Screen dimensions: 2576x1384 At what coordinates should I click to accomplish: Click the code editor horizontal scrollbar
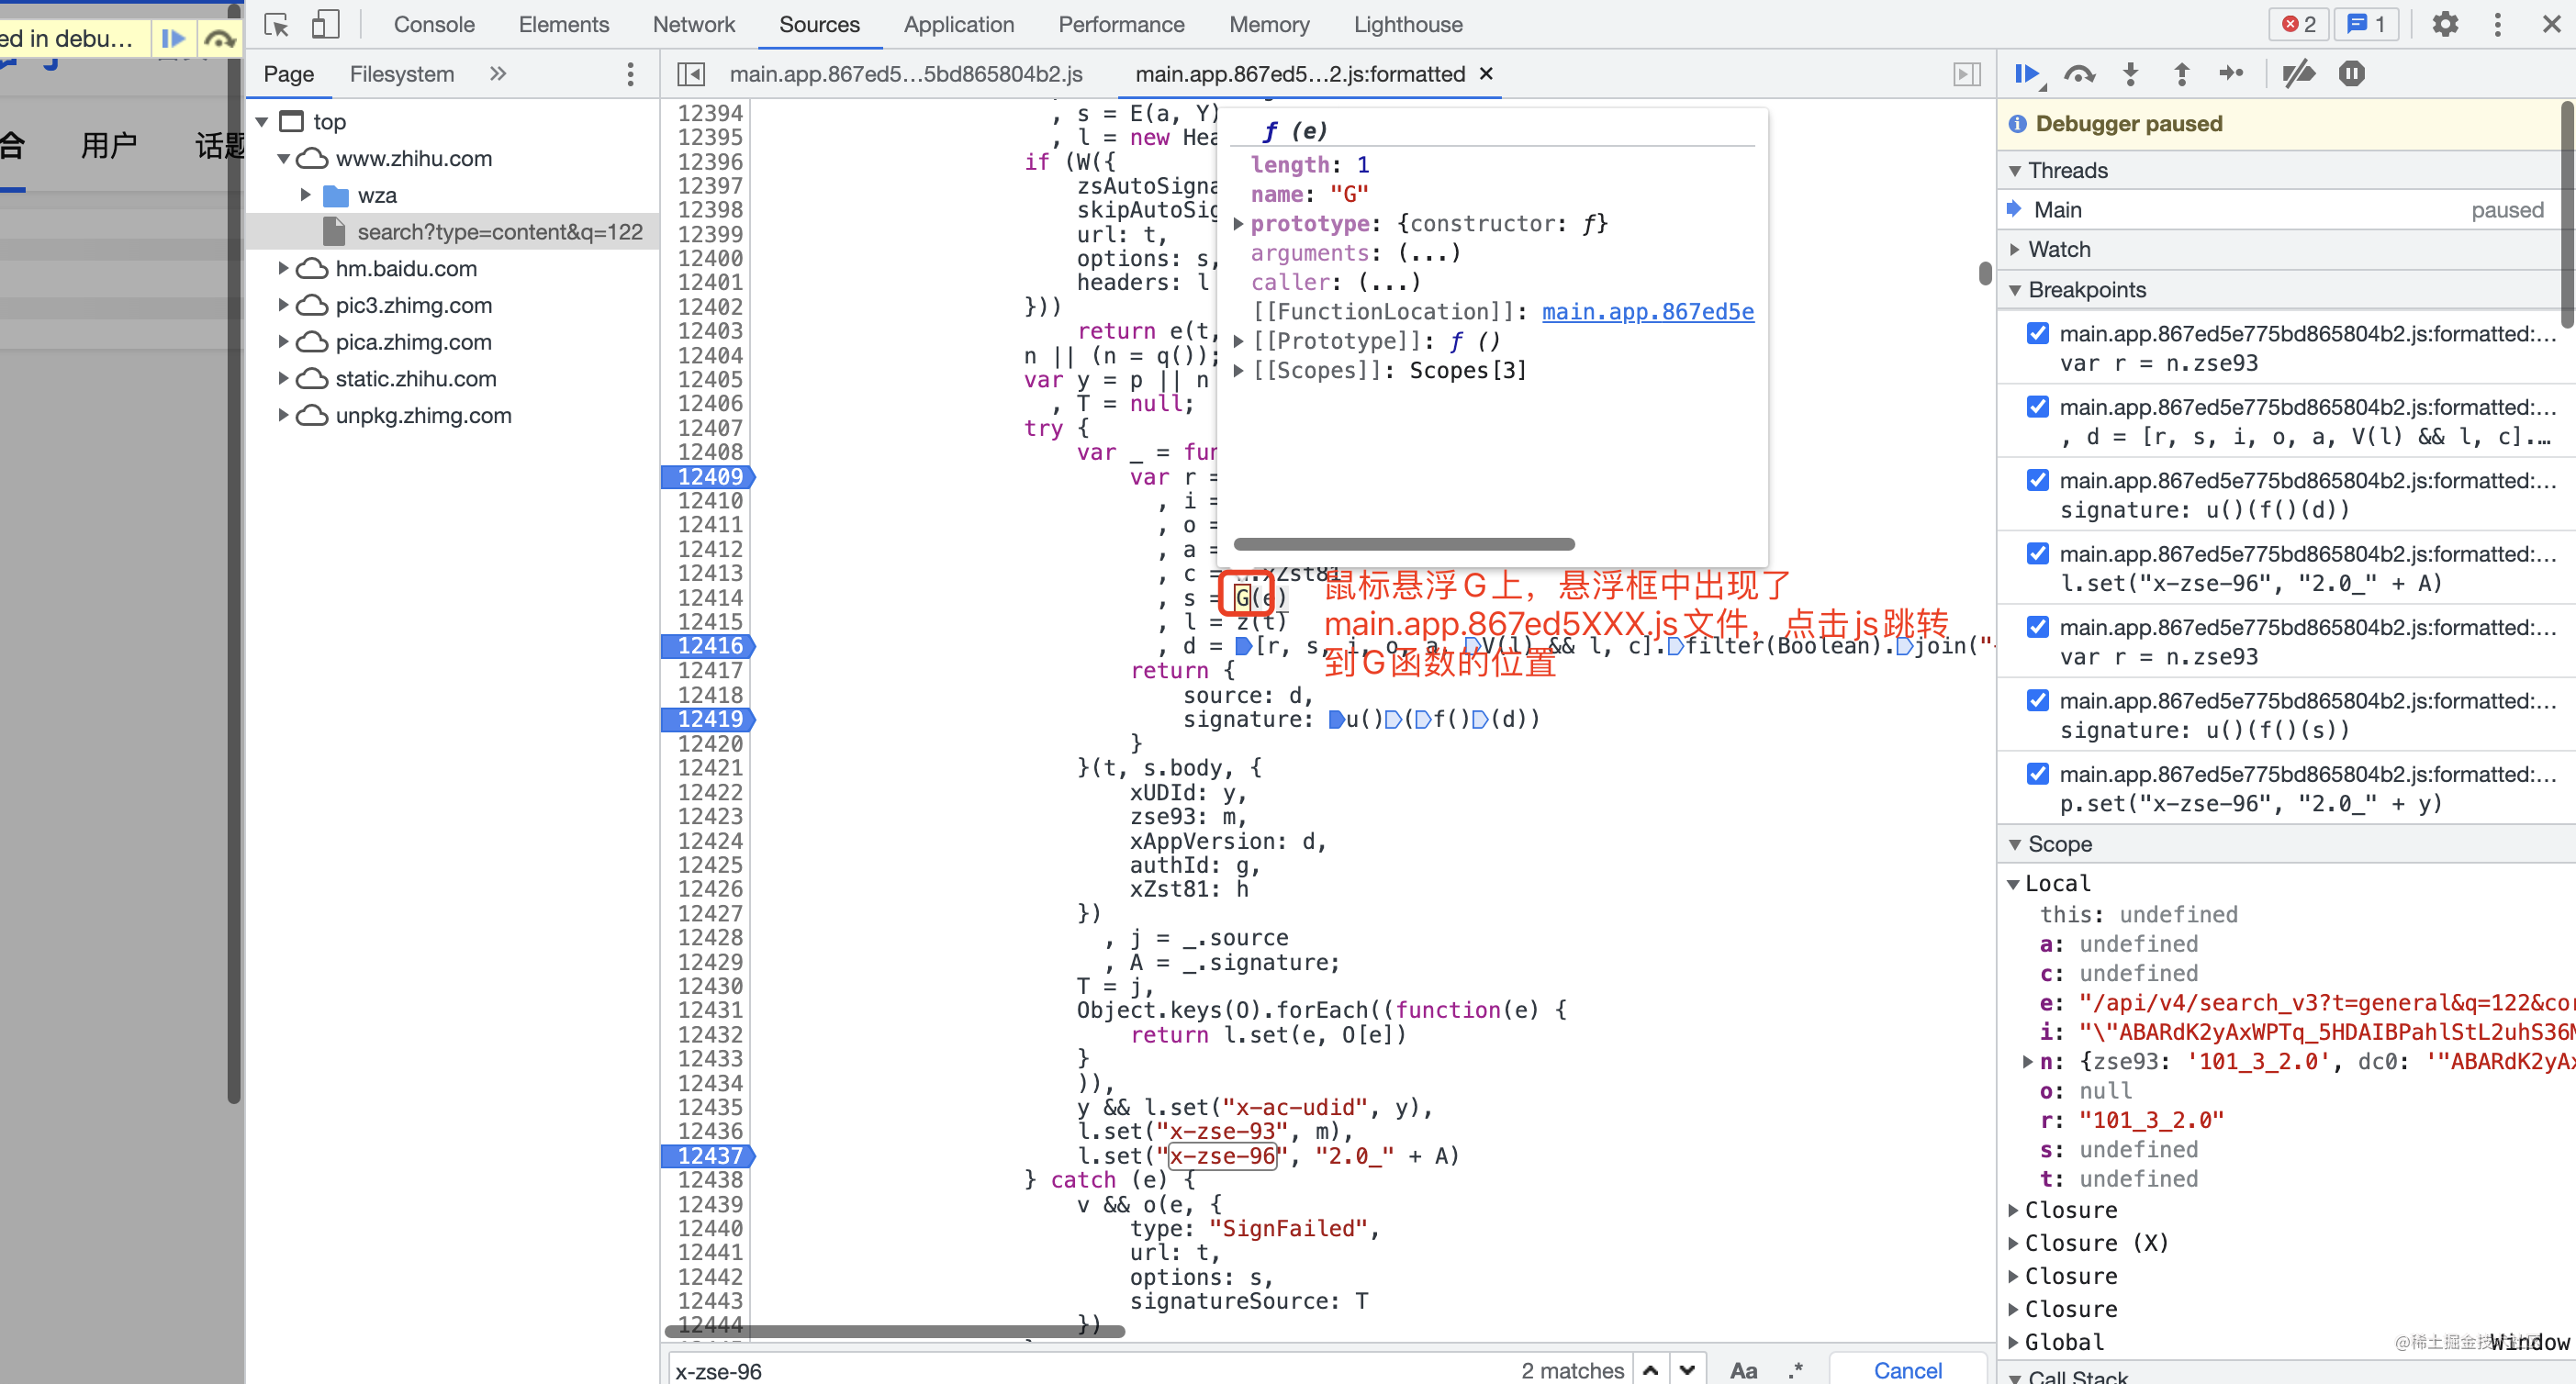click(x=895, y=1331)
